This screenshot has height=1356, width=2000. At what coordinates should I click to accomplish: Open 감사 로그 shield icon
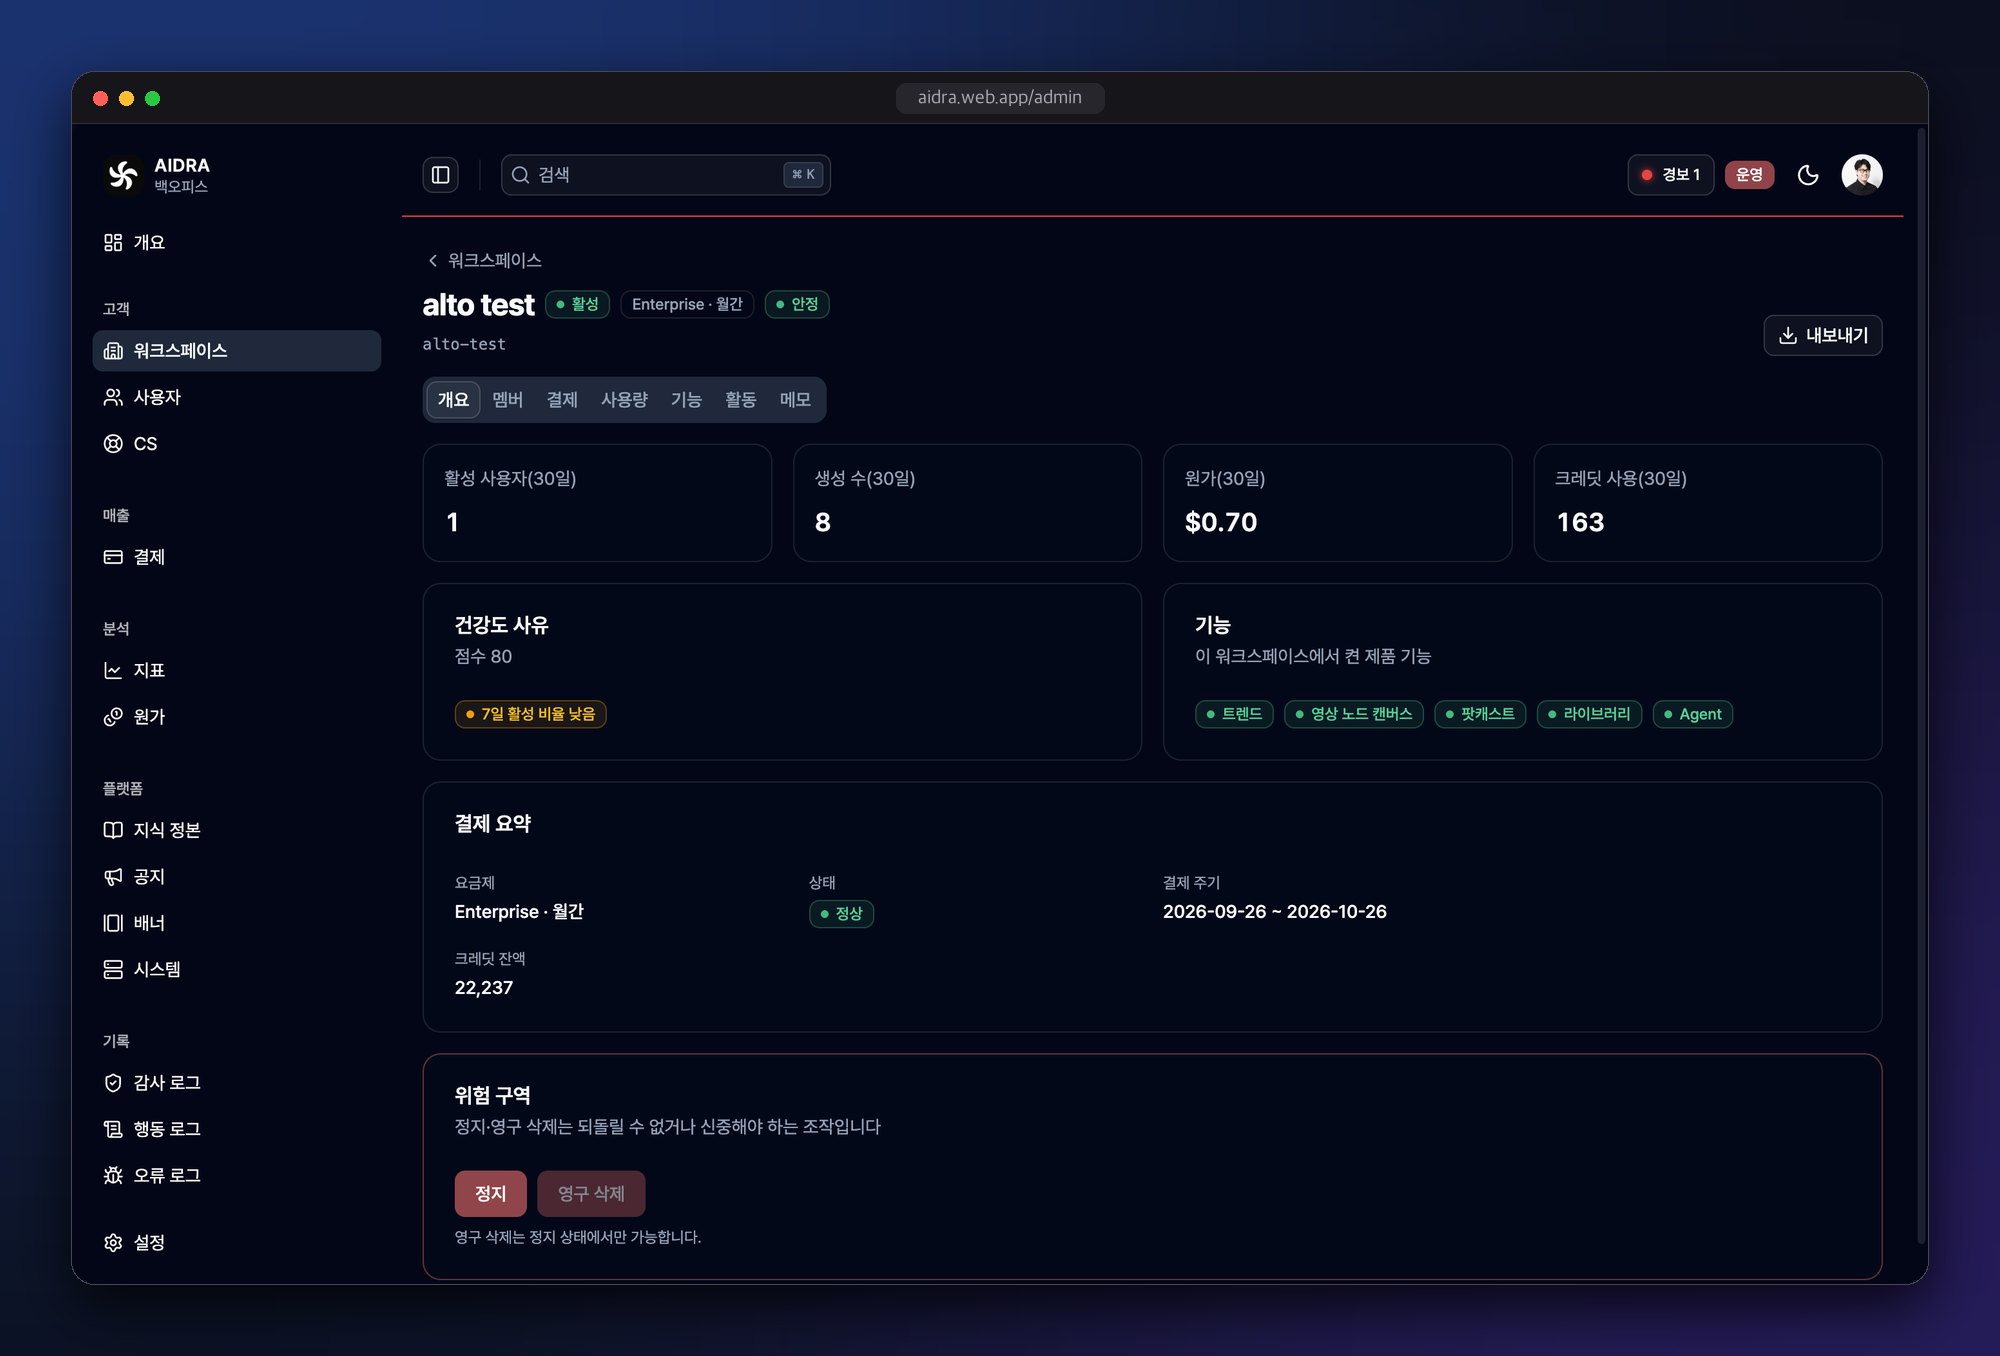coord(113,1083)
